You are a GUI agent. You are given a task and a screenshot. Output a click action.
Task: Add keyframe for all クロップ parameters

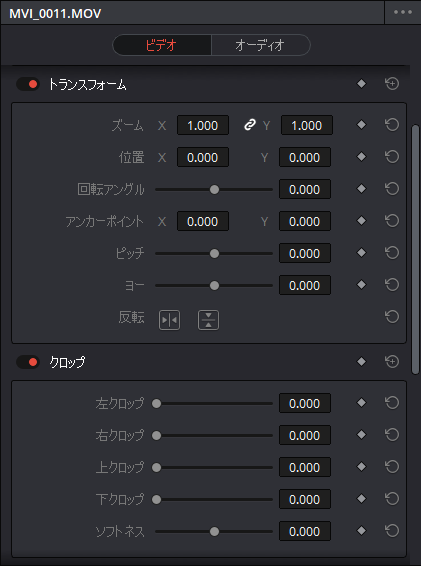[x=361, y=361]
